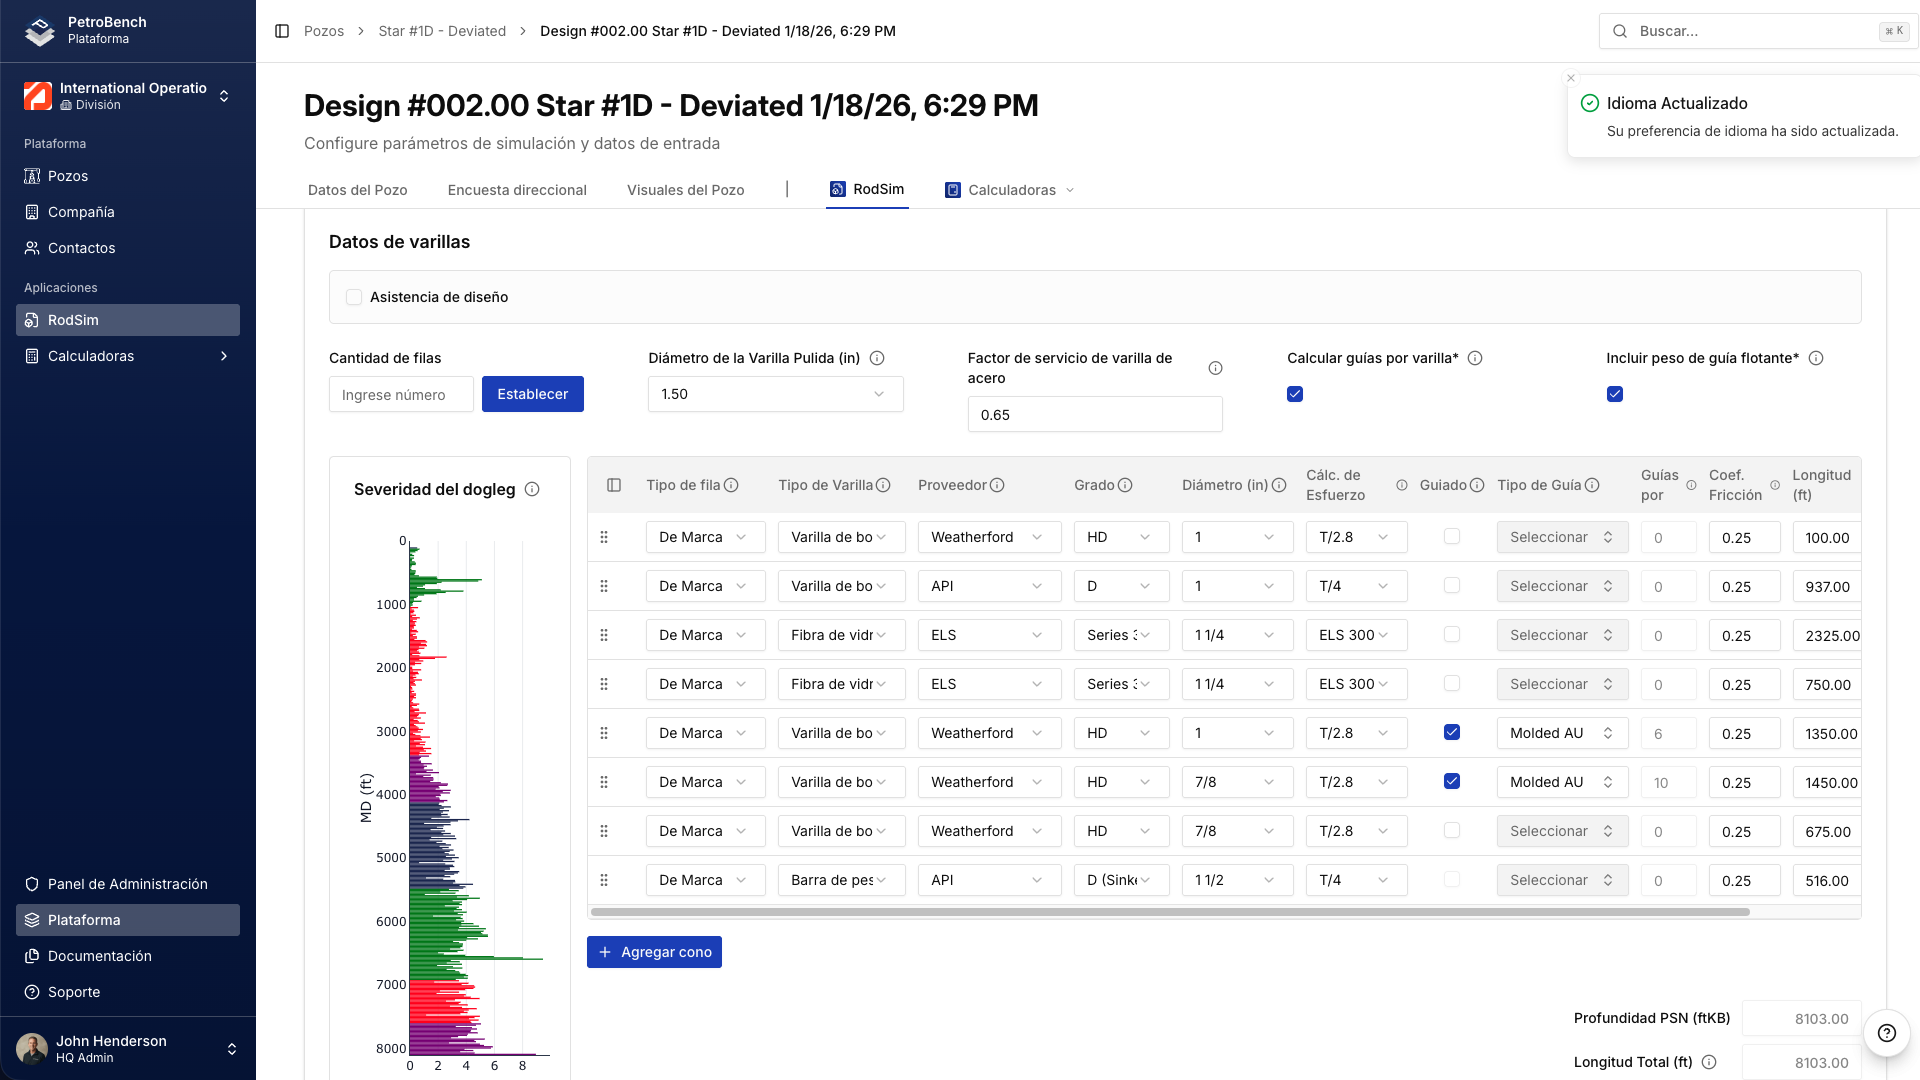This screenshot has width=1920, height=1080.
Task: Open Soporte in the sidebar
Action: pos(72,992)
